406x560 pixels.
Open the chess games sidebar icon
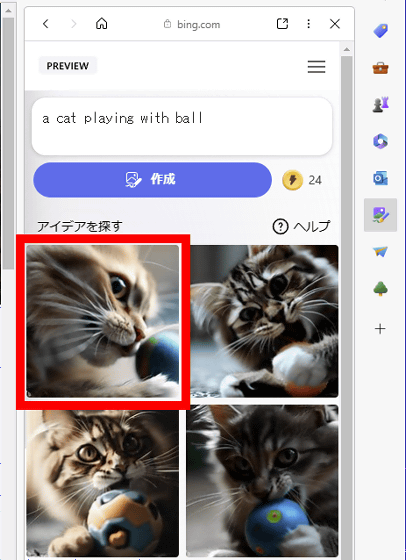pos(381,105)
